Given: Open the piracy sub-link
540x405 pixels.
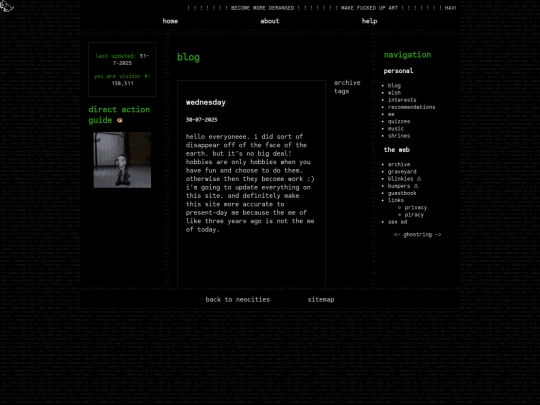Looking at the screenshot, I should click(x=414, y=215).
